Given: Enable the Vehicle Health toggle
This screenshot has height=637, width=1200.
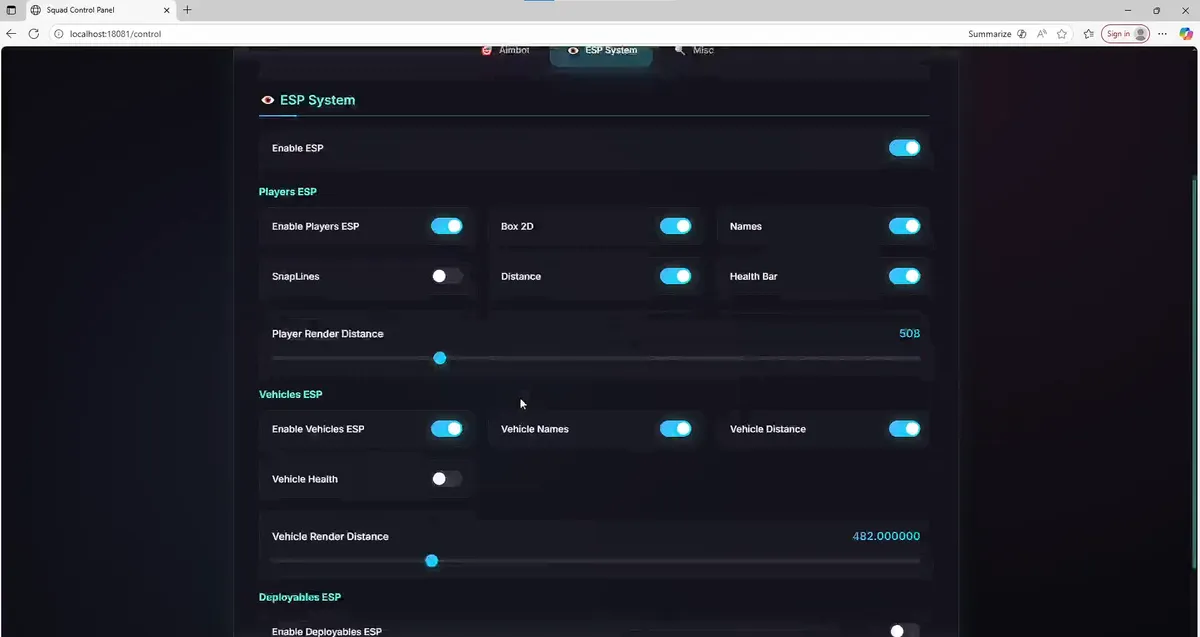Looking at the screenshot, I should click(x=447, y=479).
